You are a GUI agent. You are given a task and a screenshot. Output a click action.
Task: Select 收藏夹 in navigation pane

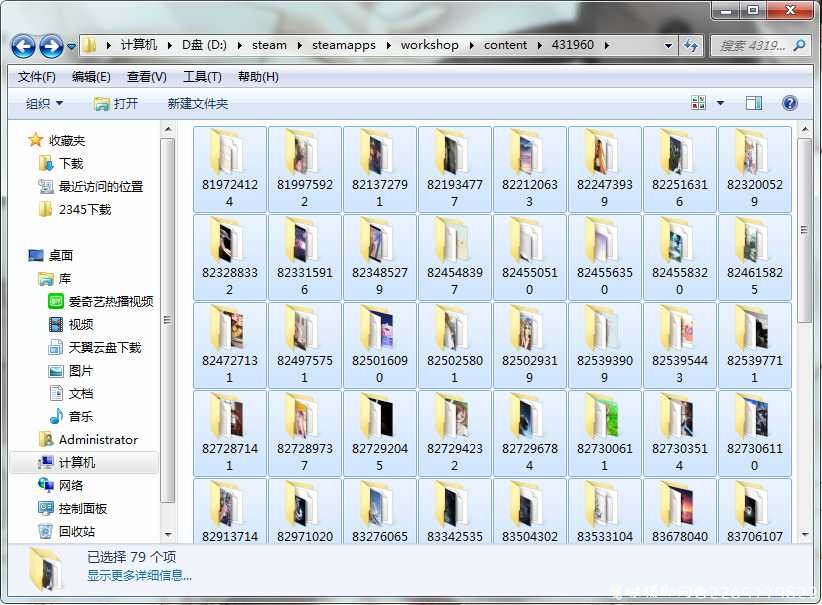pos(67,141)
